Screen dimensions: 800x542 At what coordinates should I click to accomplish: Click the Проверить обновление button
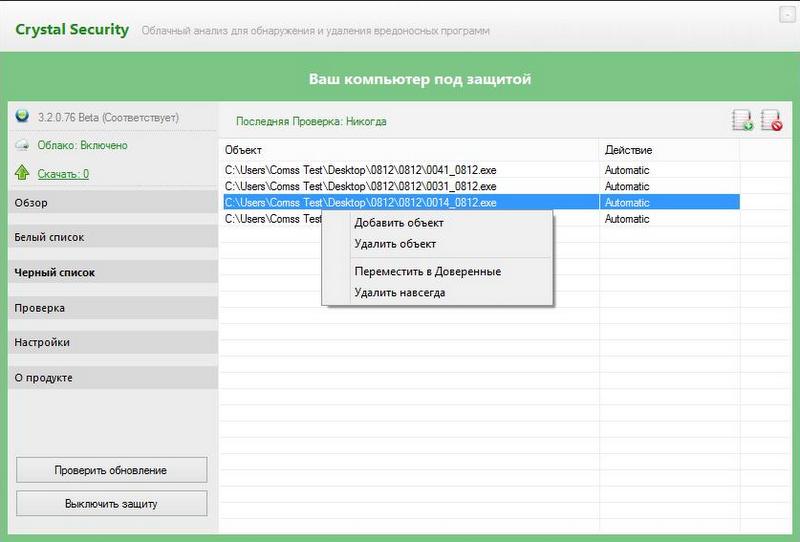click(112, 470)
